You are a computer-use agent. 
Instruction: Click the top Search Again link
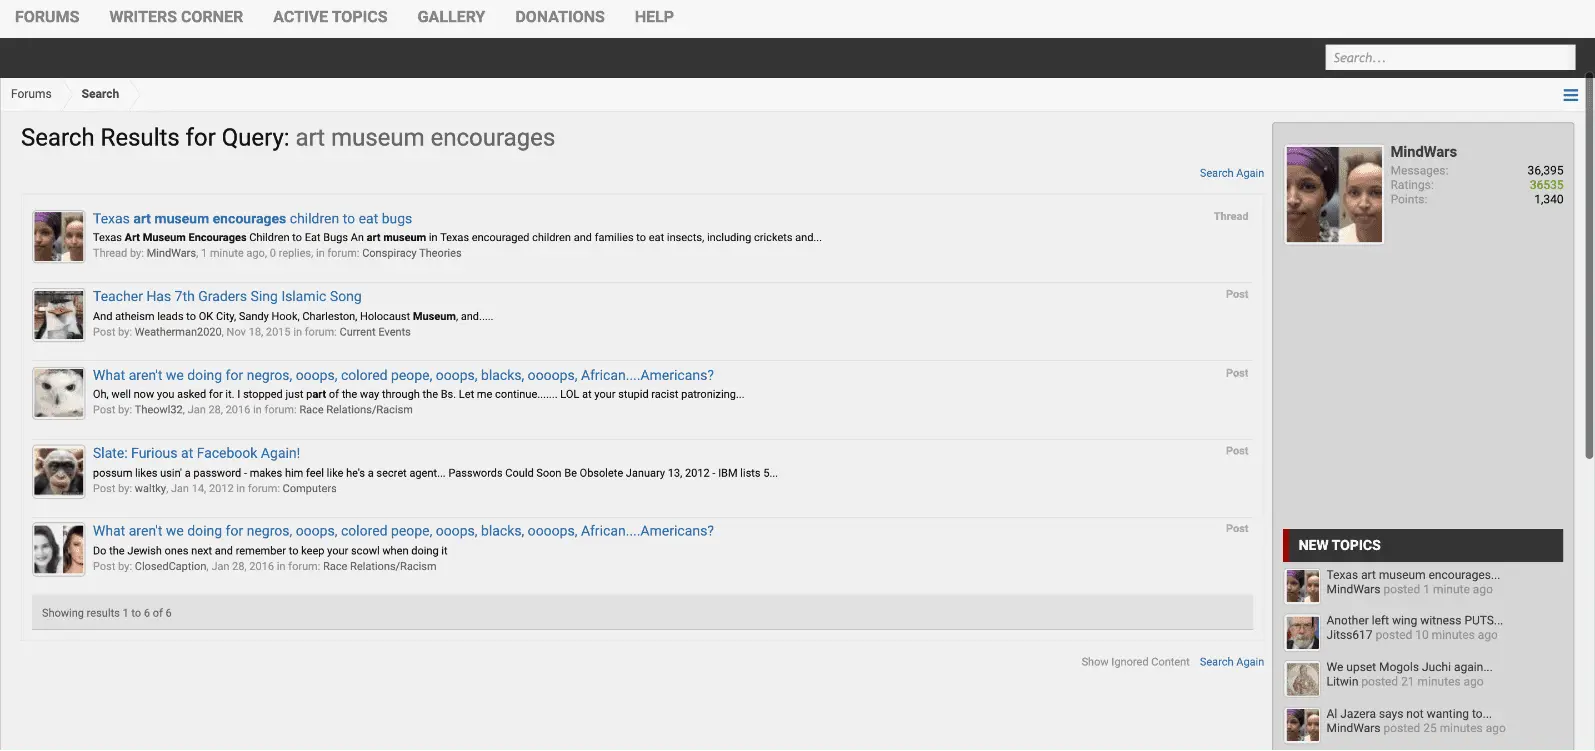(x=1231, y=173)
